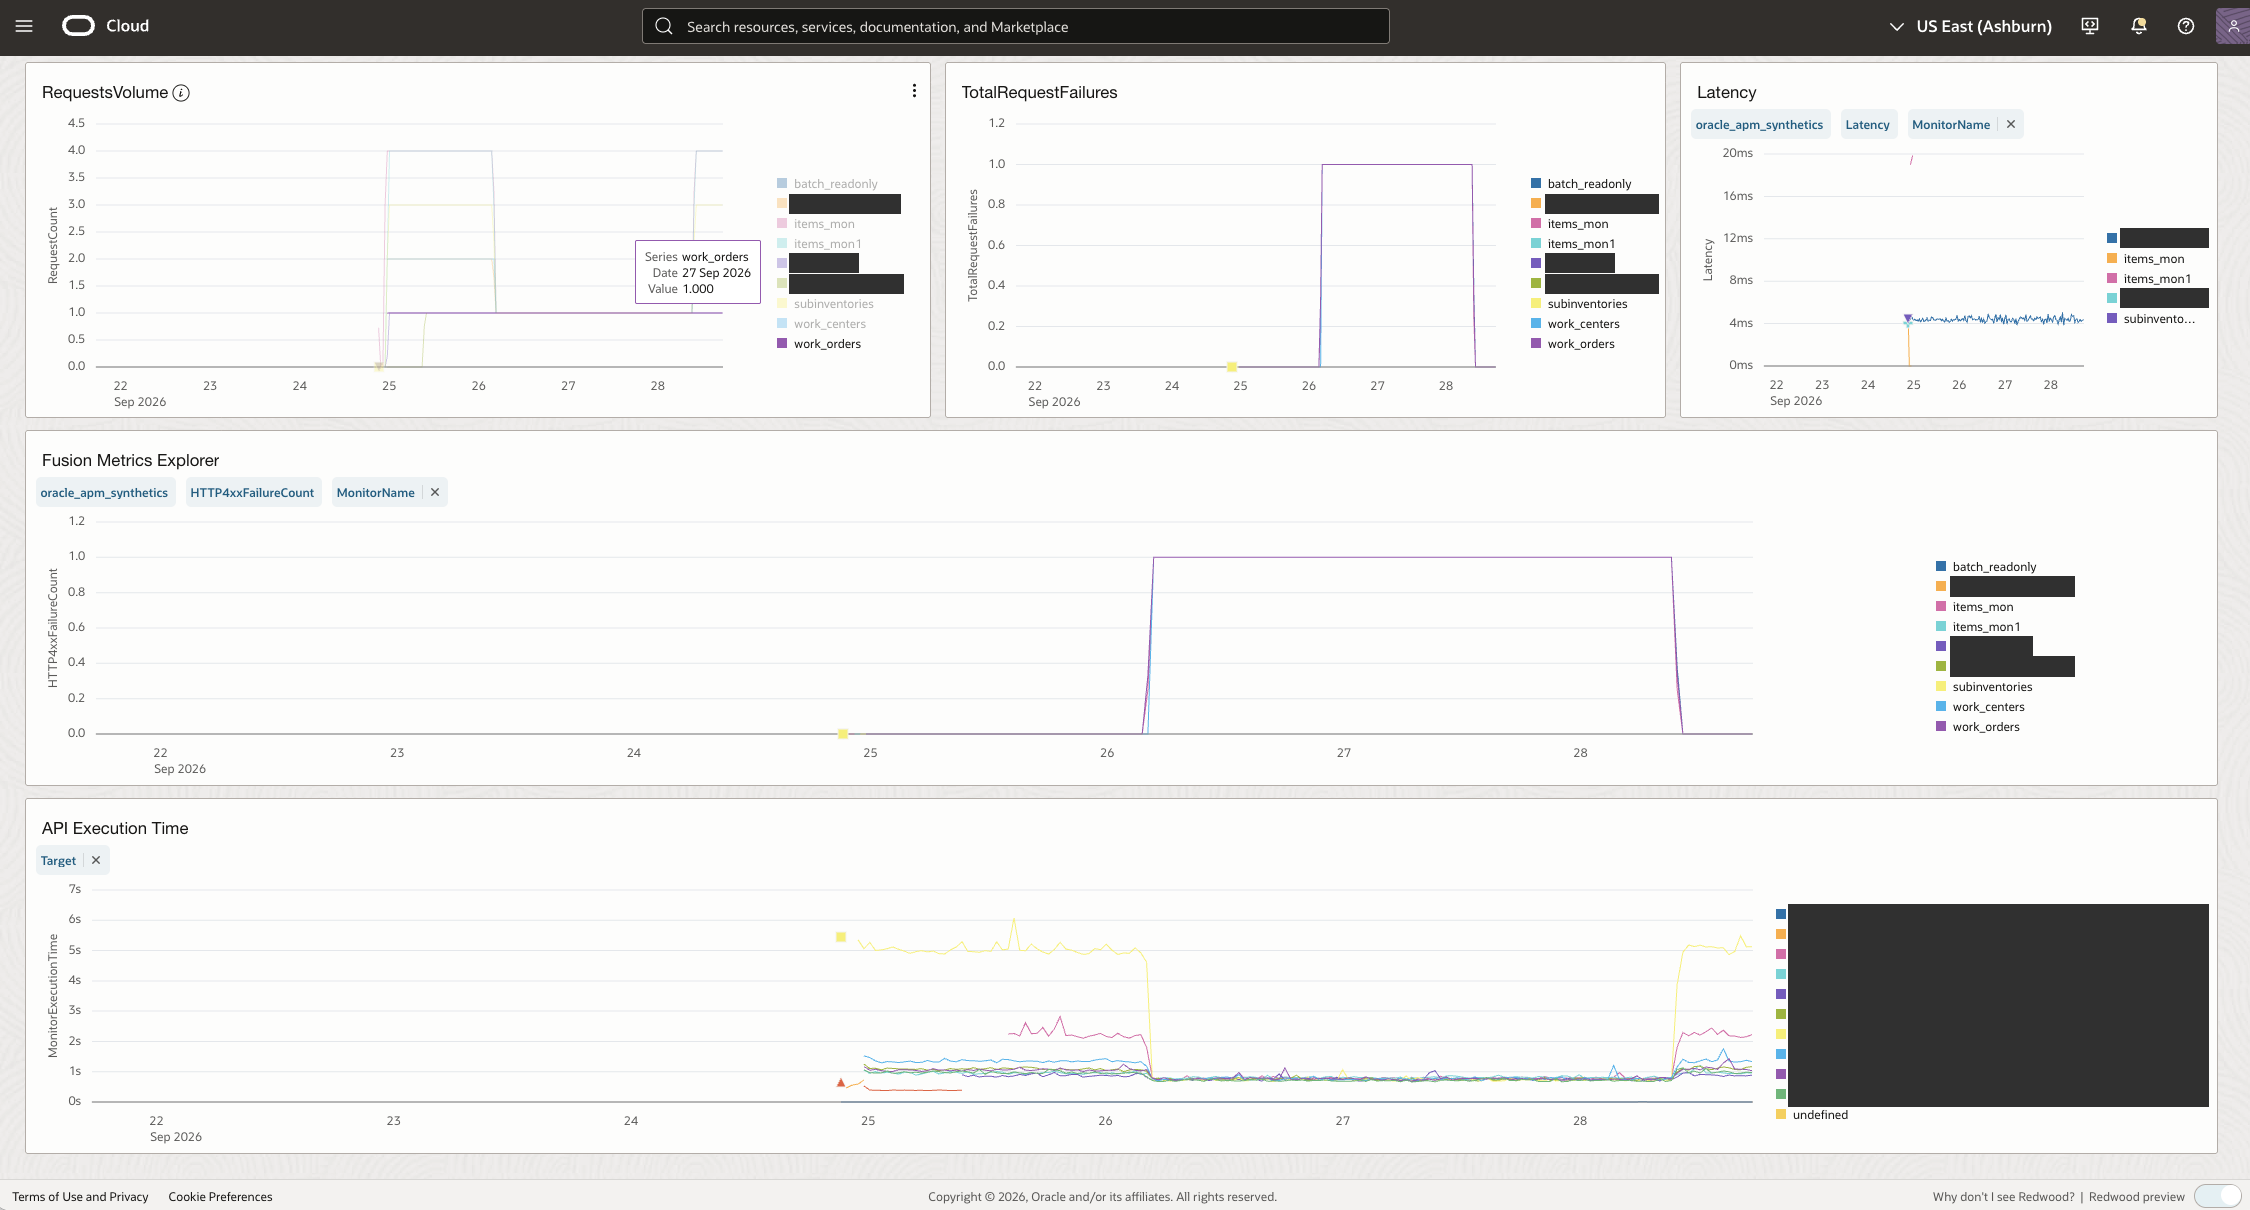Click subinventories purple swatch in Latency legend

point(2112,319)
